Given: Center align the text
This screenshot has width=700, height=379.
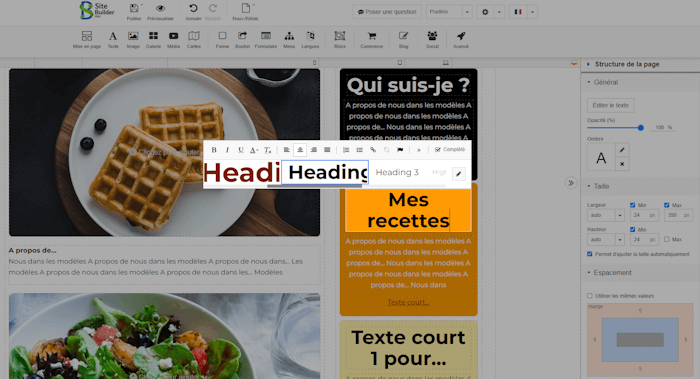Looking at the screenshot, I should coord(300,150).
